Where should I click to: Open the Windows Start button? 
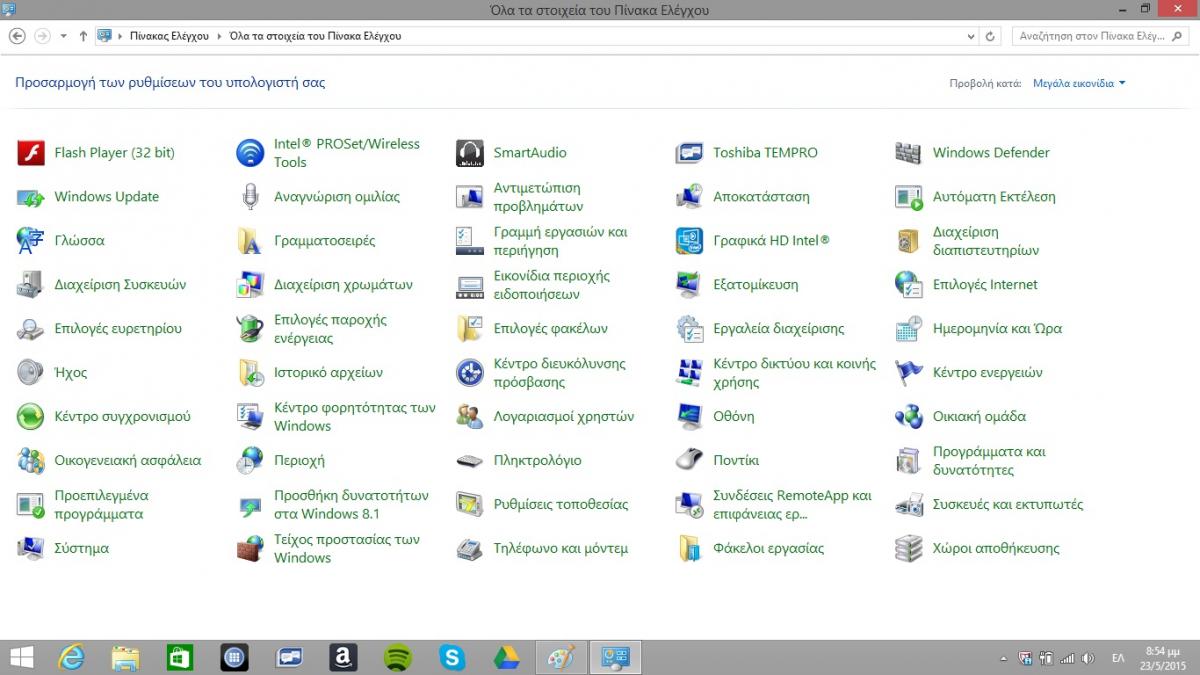20,657
